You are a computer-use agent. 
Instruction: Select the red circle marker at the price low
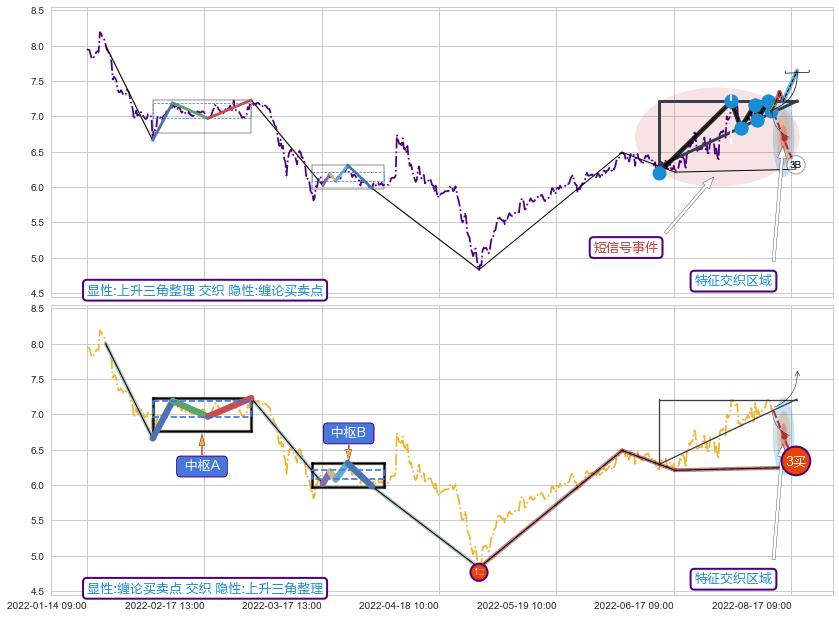click(x=479, y=572)
